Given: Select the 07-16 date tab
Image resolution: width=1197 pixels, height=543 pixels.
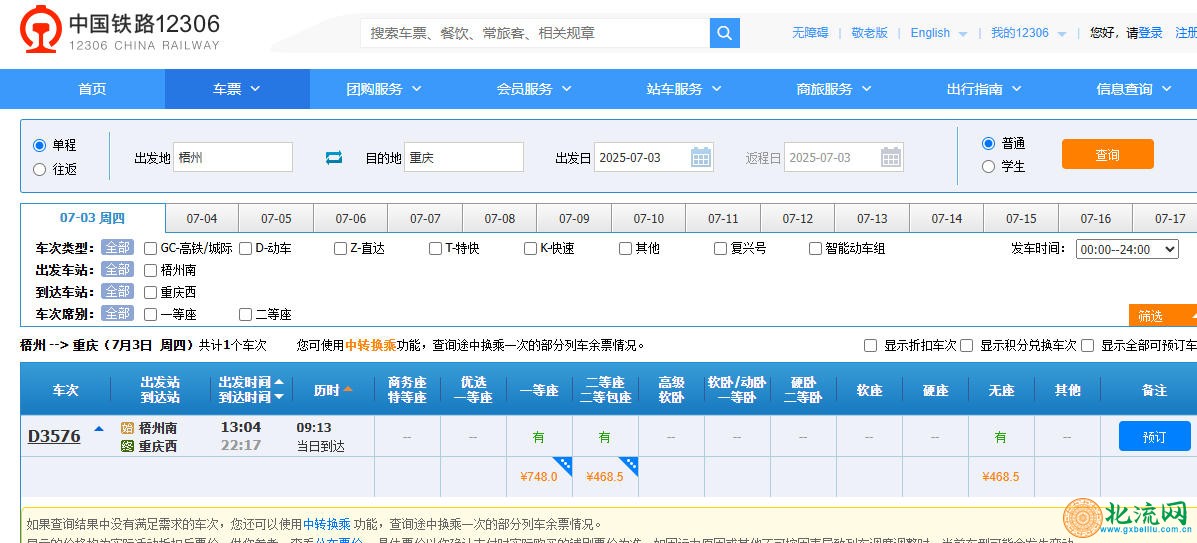Looking at the screenshot, I should 1095,219.
